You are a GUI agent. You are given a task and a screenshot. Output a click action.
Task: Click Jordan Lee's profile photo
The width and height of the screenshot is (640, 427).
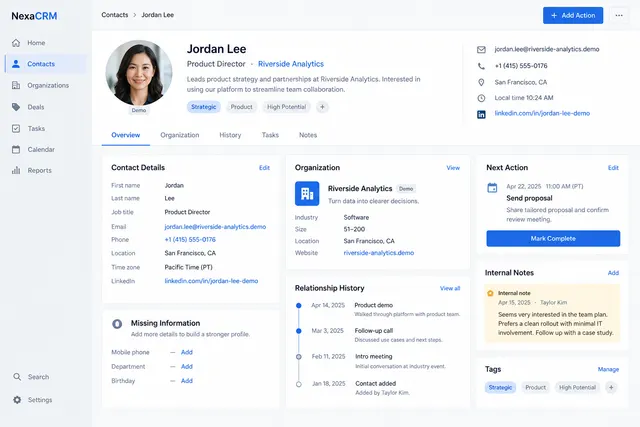[139, 73]
